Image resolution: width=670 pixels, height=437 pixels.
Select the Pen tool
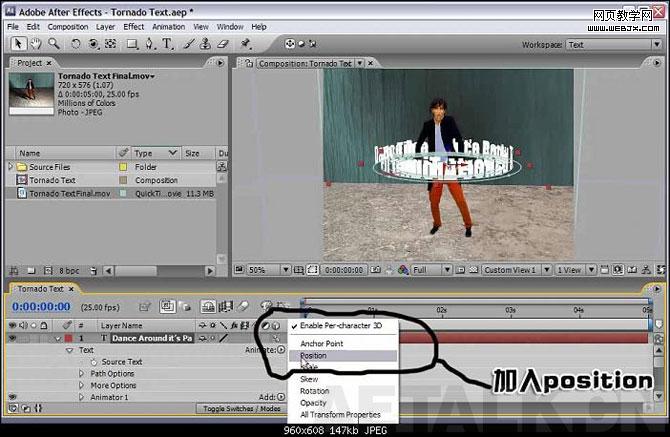click(150, 44)
